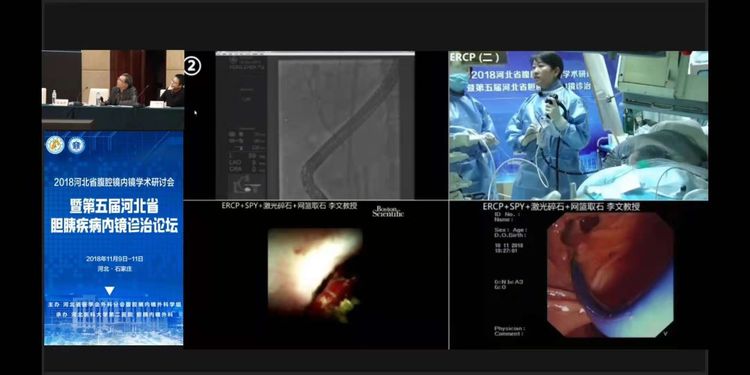The image size is (750, 375).
Task: Click the ERCP+SPY caption above the cholangioscopy view
Action: pos(289,206)
